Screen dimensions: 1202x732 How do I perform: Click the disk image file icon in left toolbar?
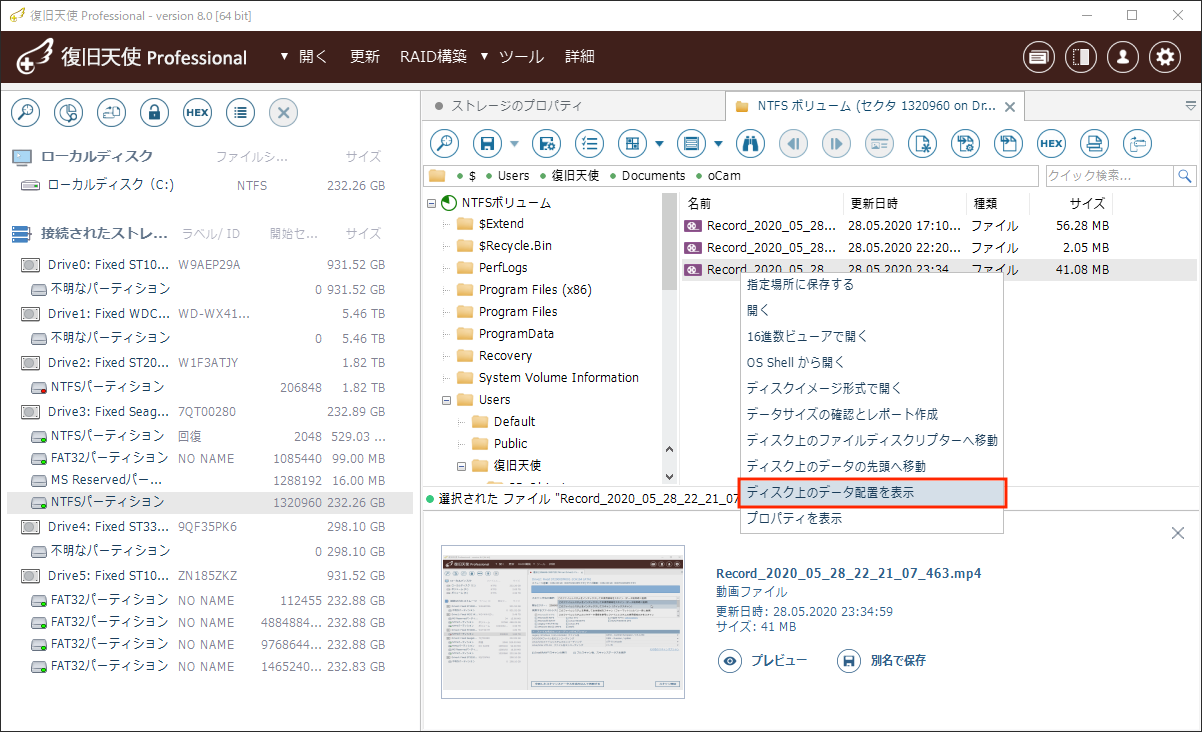coord(111,112)
